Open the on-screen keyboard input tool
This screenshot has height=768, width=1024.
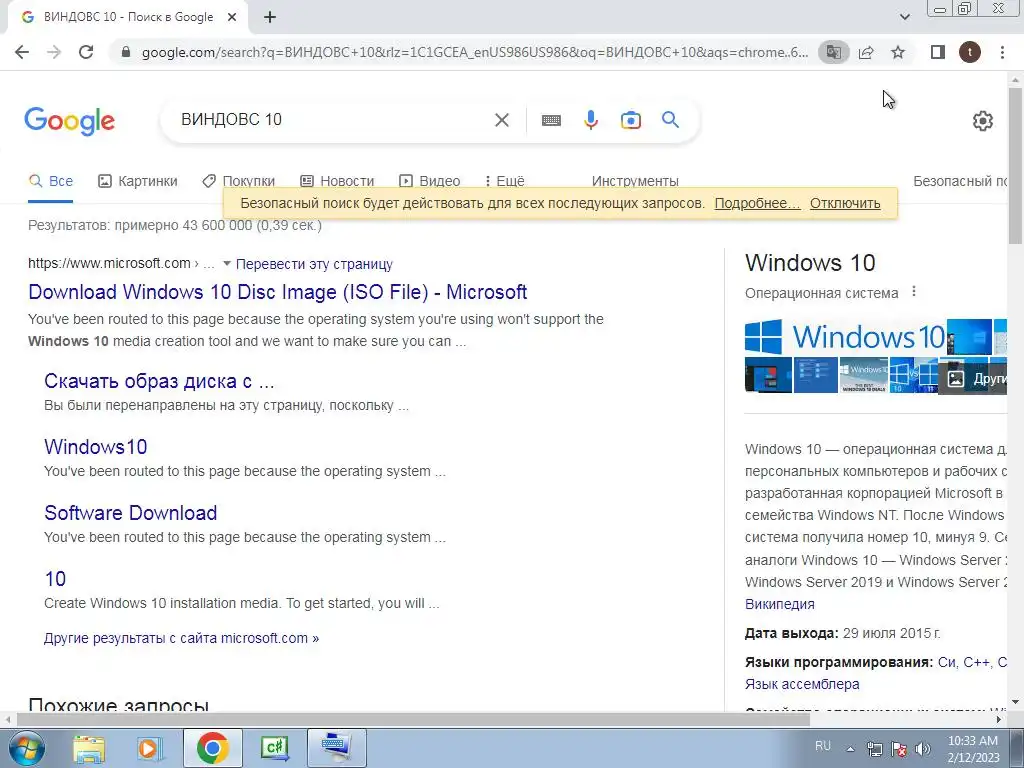[551, 120]
